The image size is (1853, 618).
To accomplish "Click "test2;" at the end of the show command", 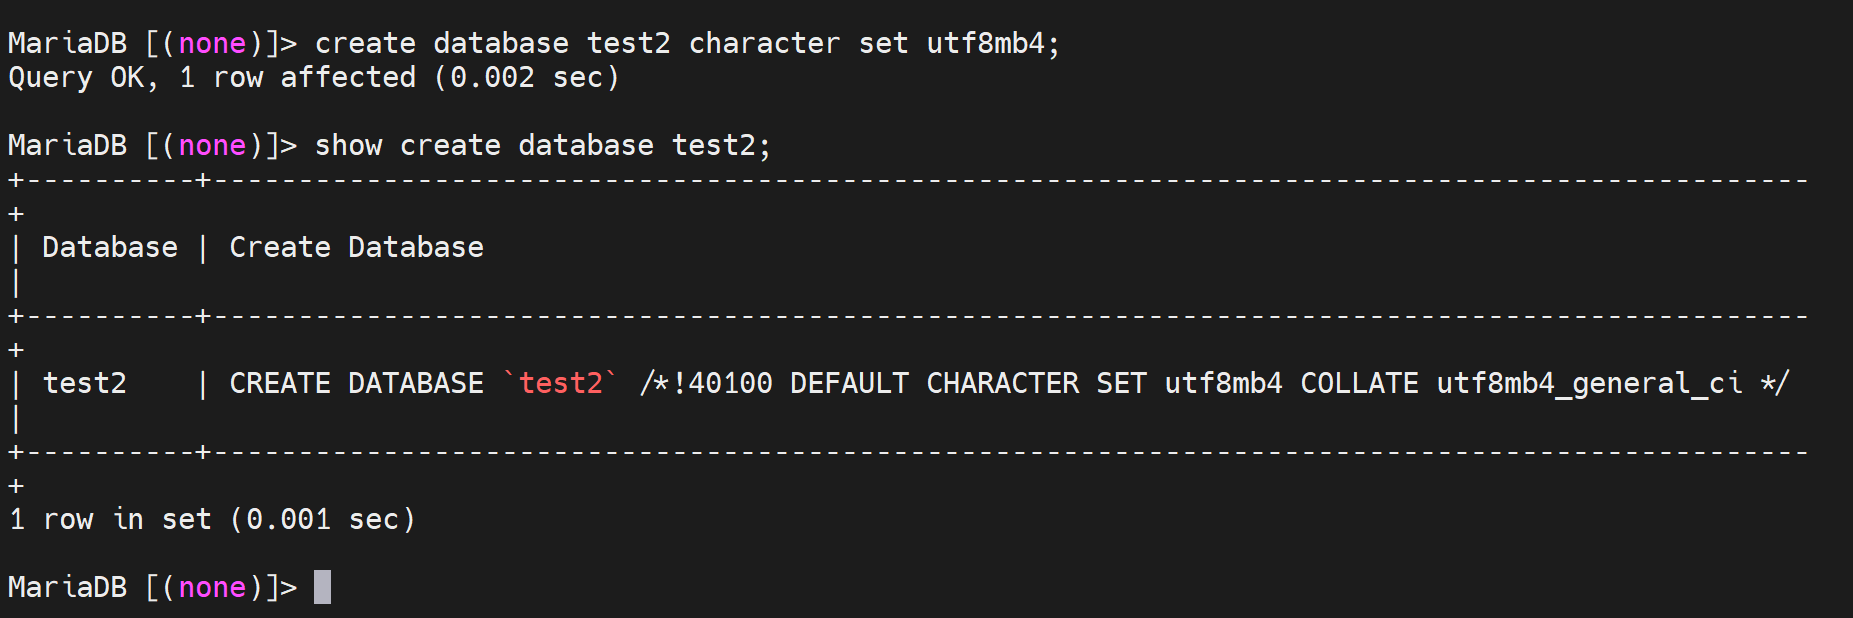I will tap(721, 146).
